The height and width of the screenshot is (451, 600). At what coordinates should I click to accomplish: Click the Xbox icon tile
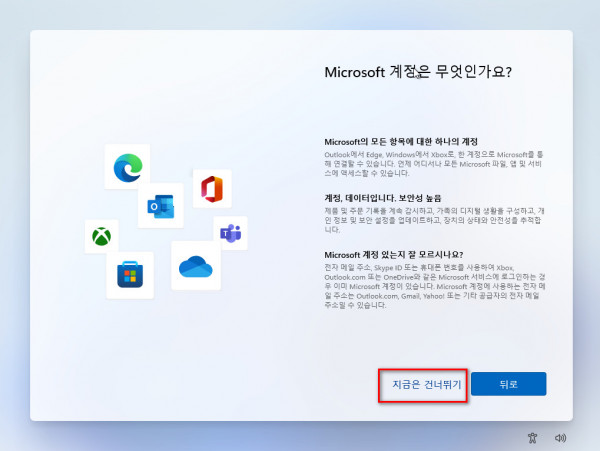tap(101, 236)
